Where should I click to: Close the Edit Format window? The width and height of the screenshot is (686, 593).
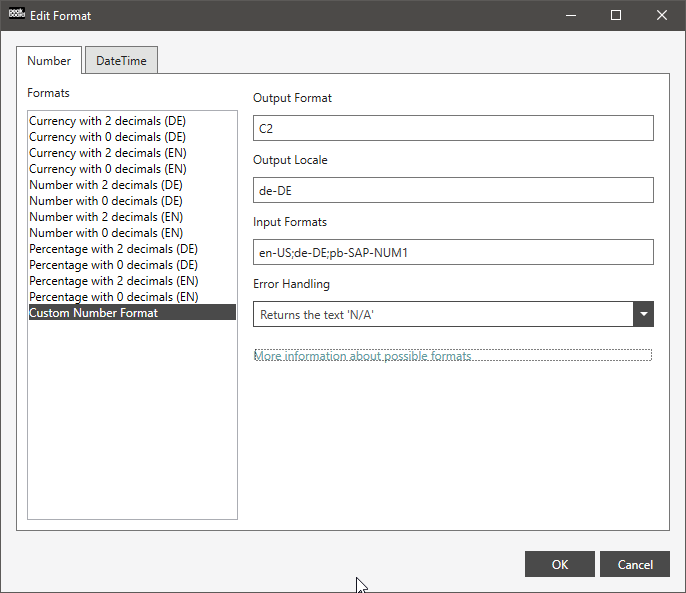(x=662, y=15)
